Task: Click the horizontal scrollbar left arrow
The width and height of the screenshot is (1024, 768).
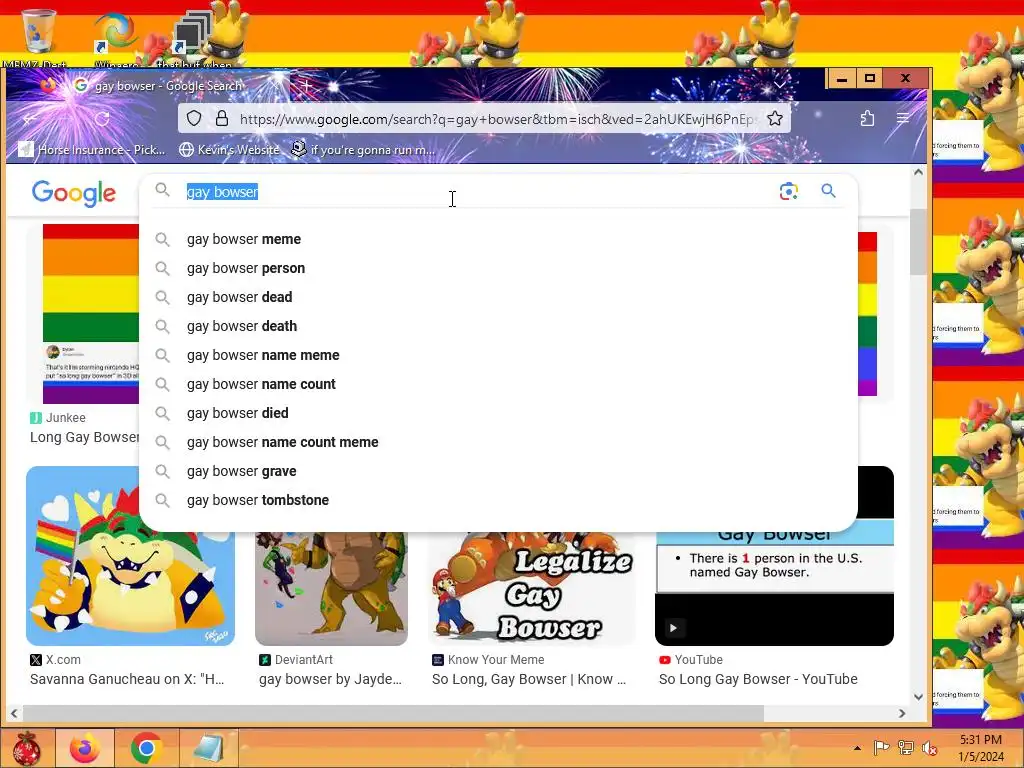Action: 14,713
